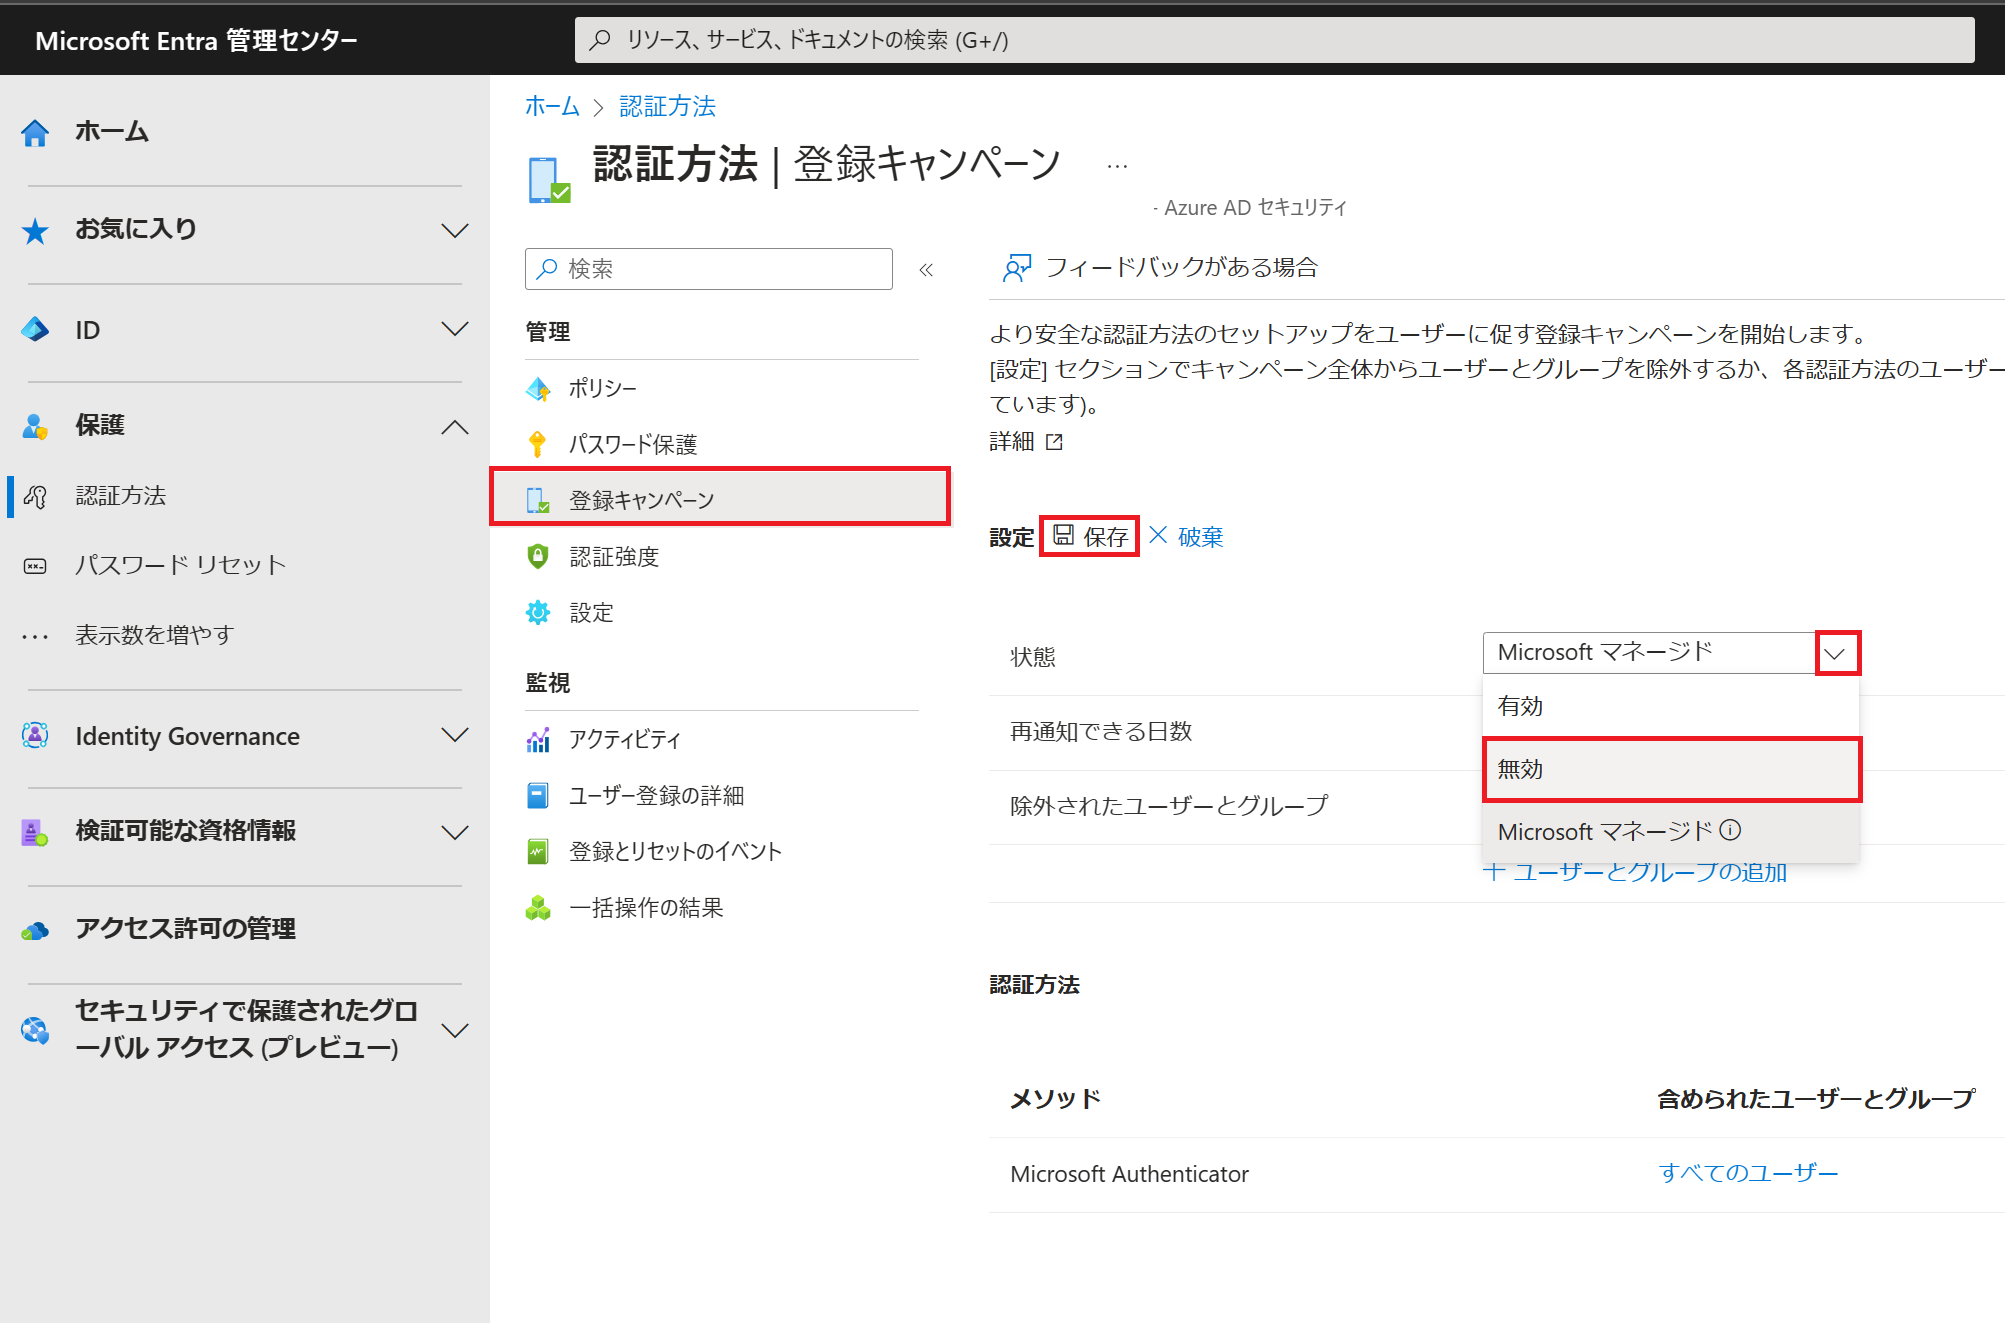Click the パスワード リセット icon
The image size is (2005, 1323).
tap(35, 566)
